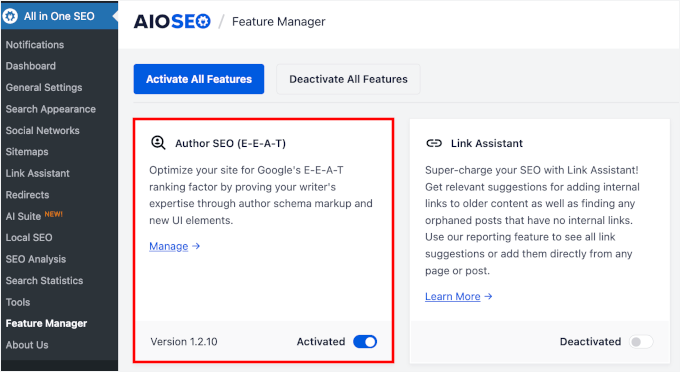The height and width of the screenshot is (372, 680).
Task: Open Search Appearance menu item
Action: tap(51, 109)
